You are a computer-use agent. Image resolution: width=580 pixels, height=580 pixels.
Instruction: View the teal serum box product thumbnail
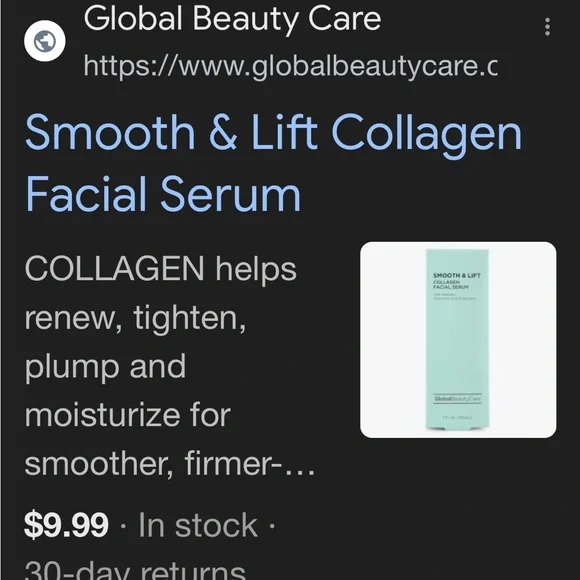pos(458,340)
